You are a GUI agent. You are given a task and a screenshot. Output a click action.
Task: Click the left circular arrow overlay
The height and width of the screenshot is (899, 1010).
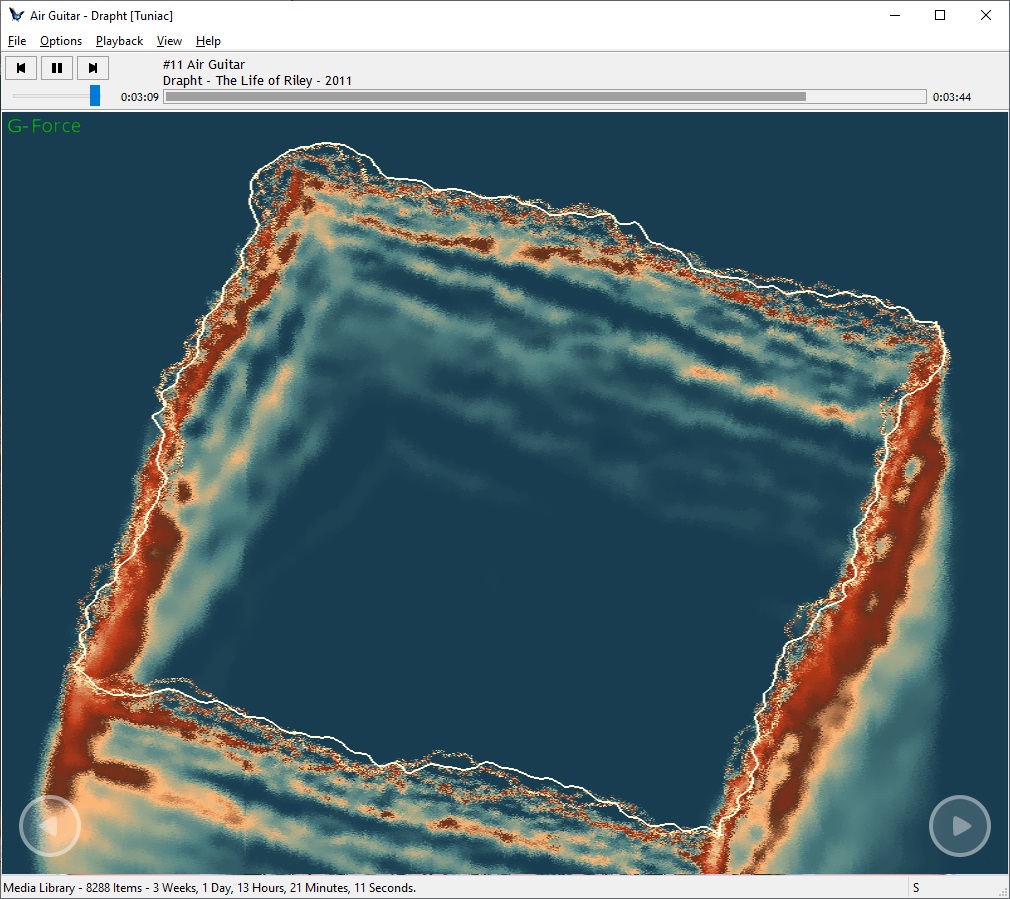[50, 826]
